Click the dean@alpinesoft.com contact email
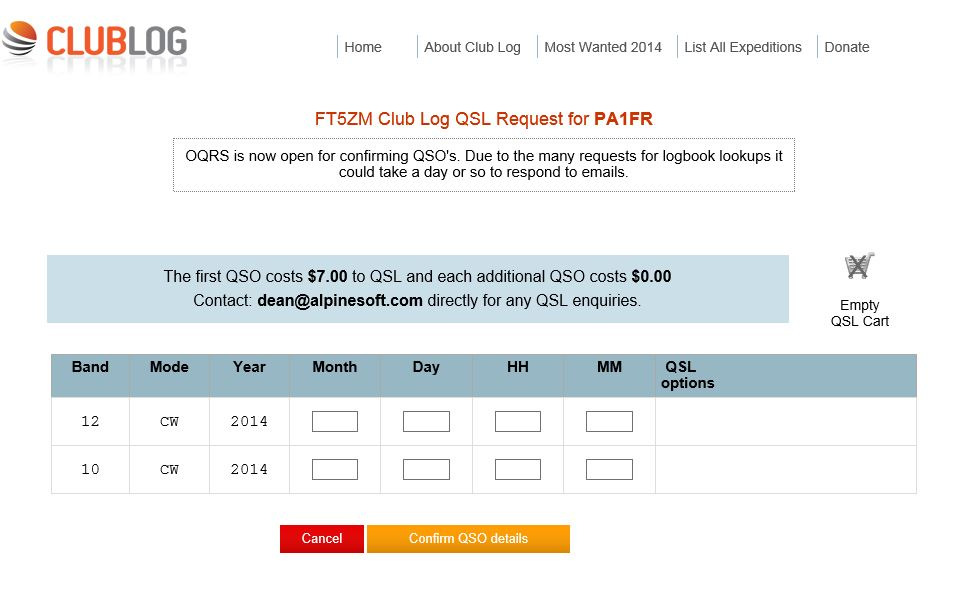Viewport: 966px width, 592px height. pos(340,300)
